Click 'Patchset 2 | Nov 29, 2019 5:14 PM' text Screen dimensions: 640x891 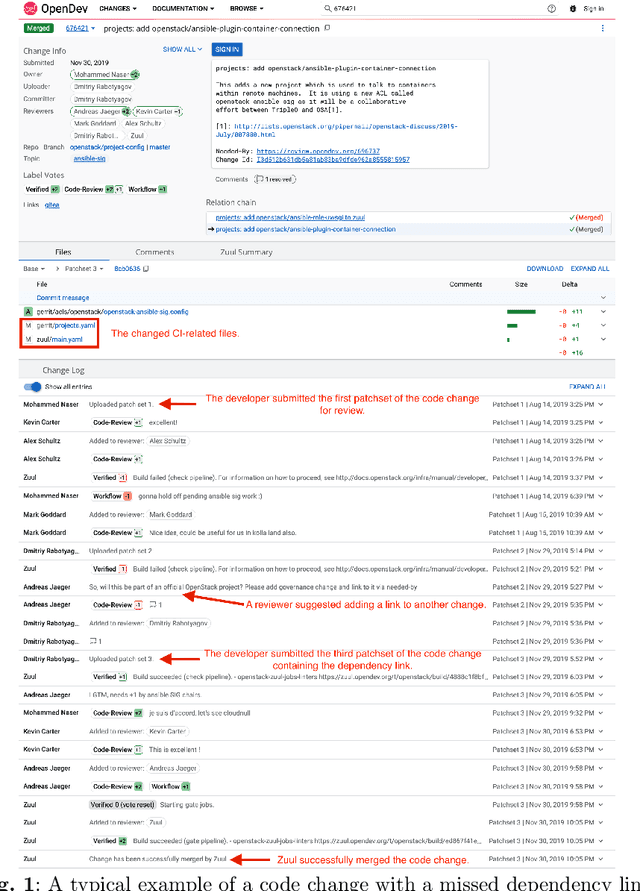(x=543, y=551)
